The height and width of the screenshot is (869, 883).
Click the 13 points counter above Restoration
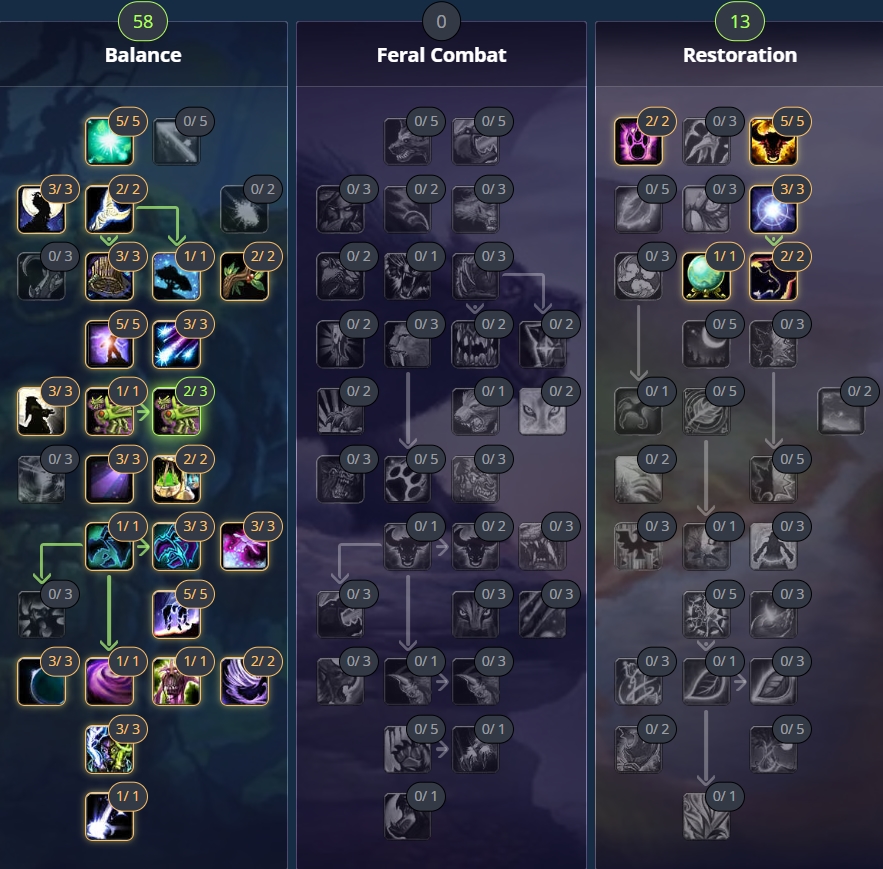point(740,21)
